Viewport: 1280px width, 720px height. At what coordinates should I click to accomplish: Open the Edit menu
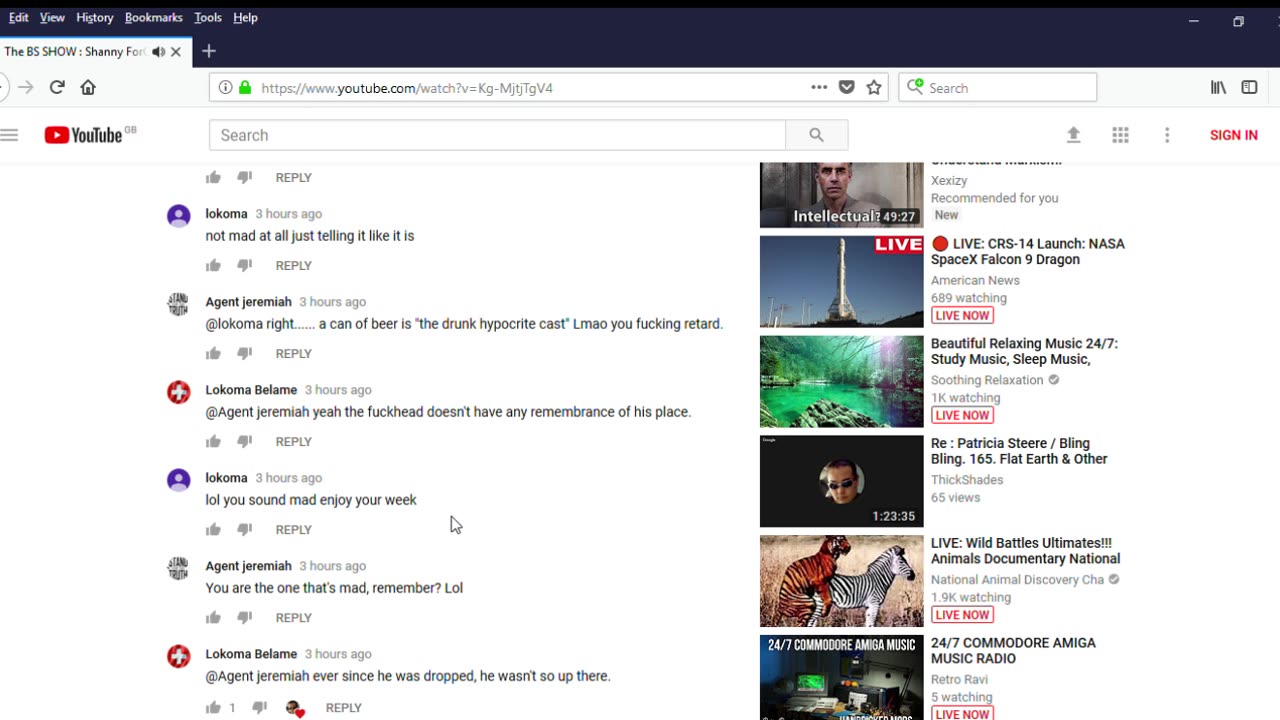click(x=18, y=17)
